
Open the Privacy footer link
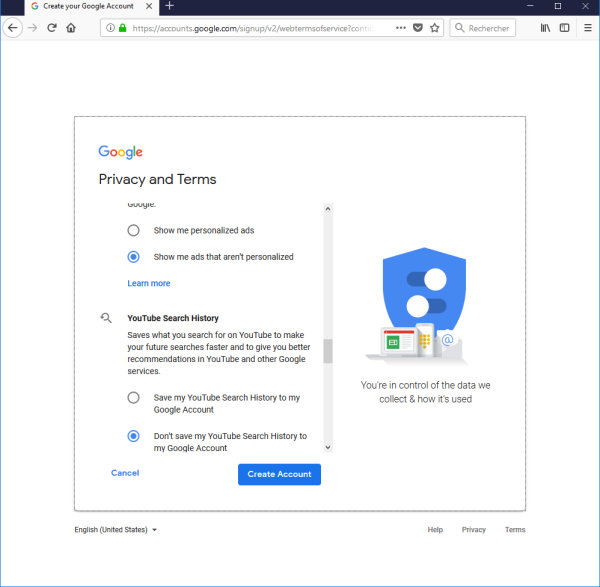(474, 530)
